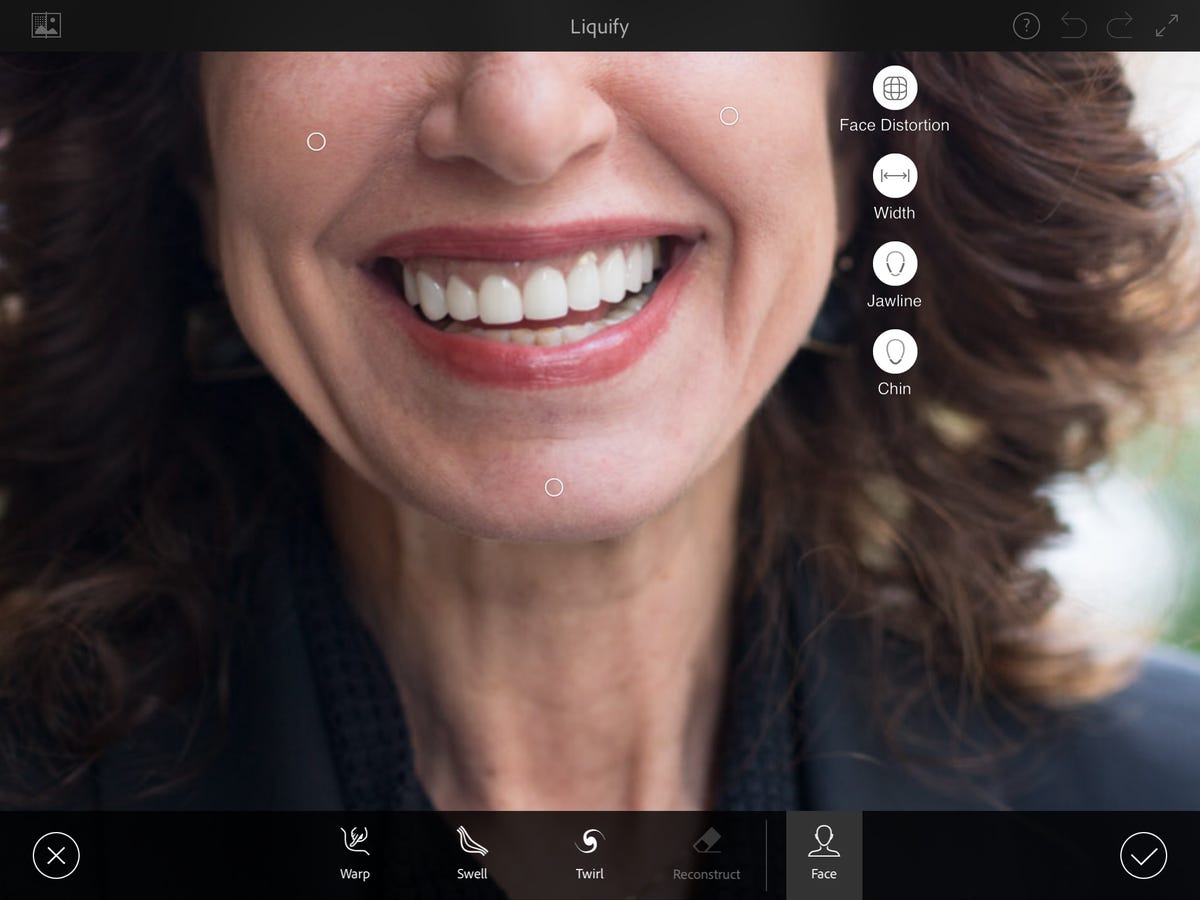Pick the Chin adjustment icon
The height and width of the screenshot is (900, 1200).
[894, 352]
